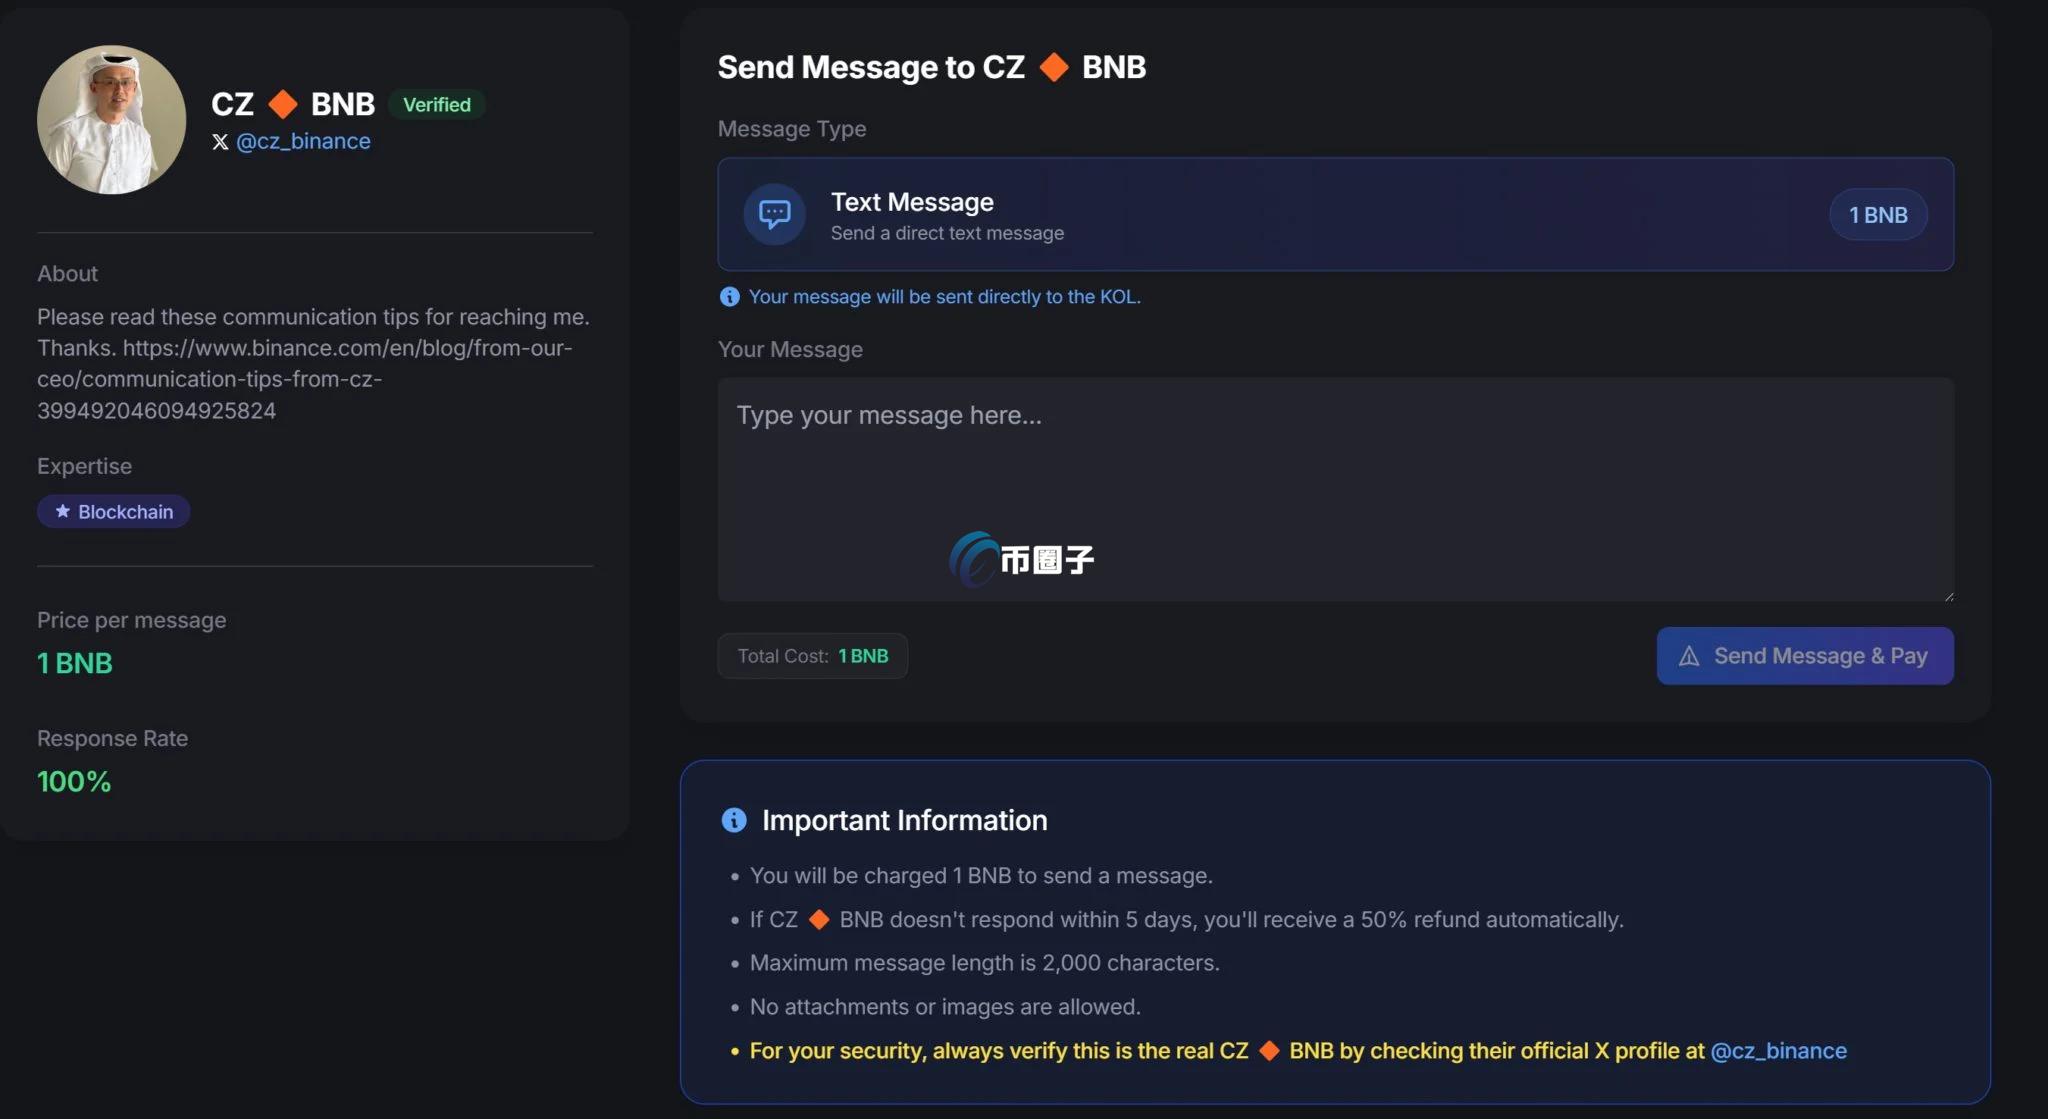Click the Important Information info icon
2048x1119 pixels.
click(x=734, y=821)
